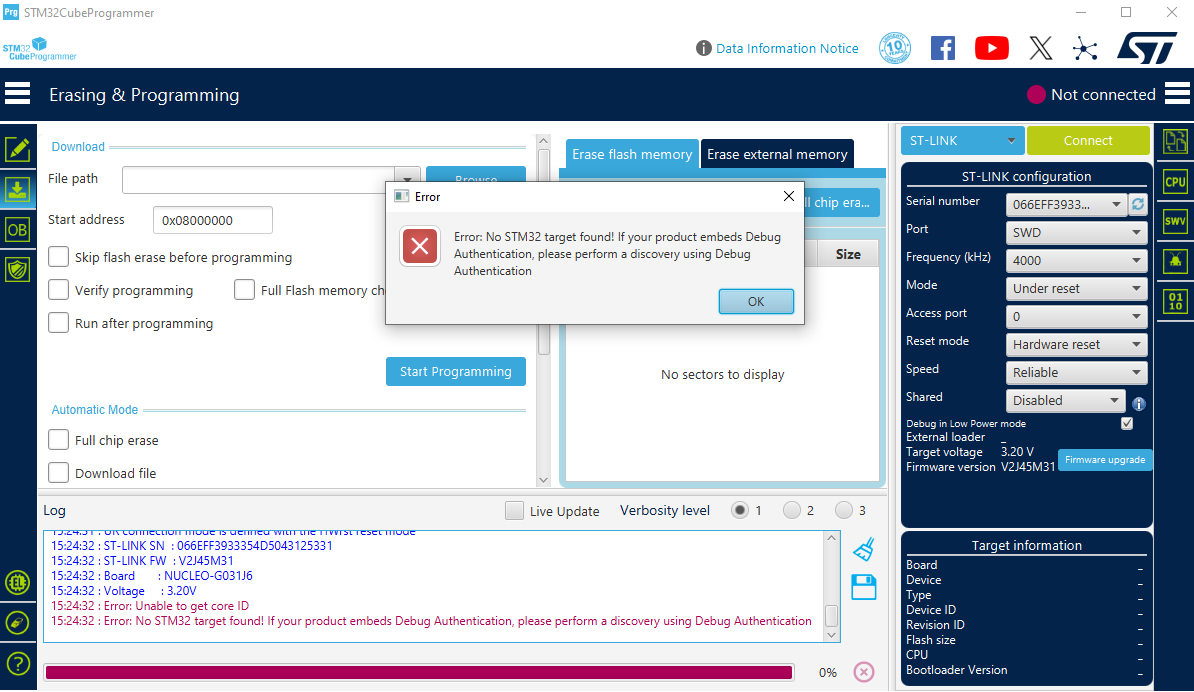Open the Shared Disabled dropdown
Image resolution: width=1194 pixels, height=692 pixels.
[x=1065, y=400]
